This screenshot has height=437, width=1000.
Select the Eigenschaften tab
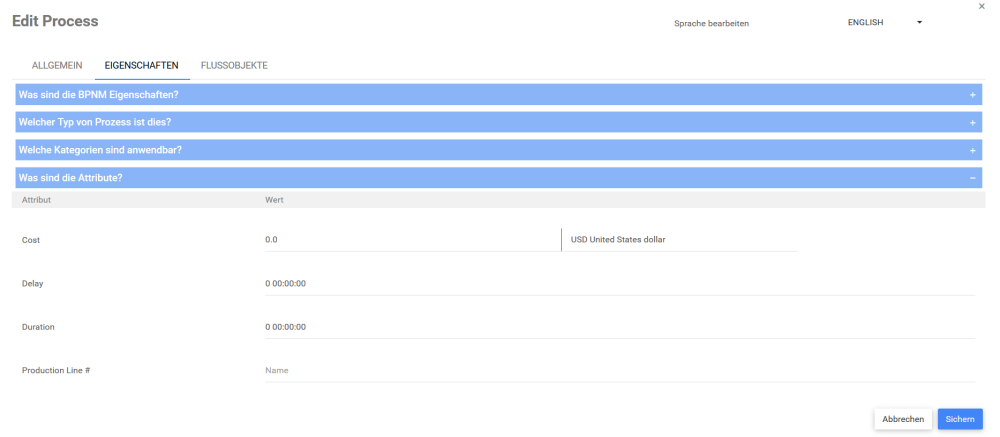142,66
